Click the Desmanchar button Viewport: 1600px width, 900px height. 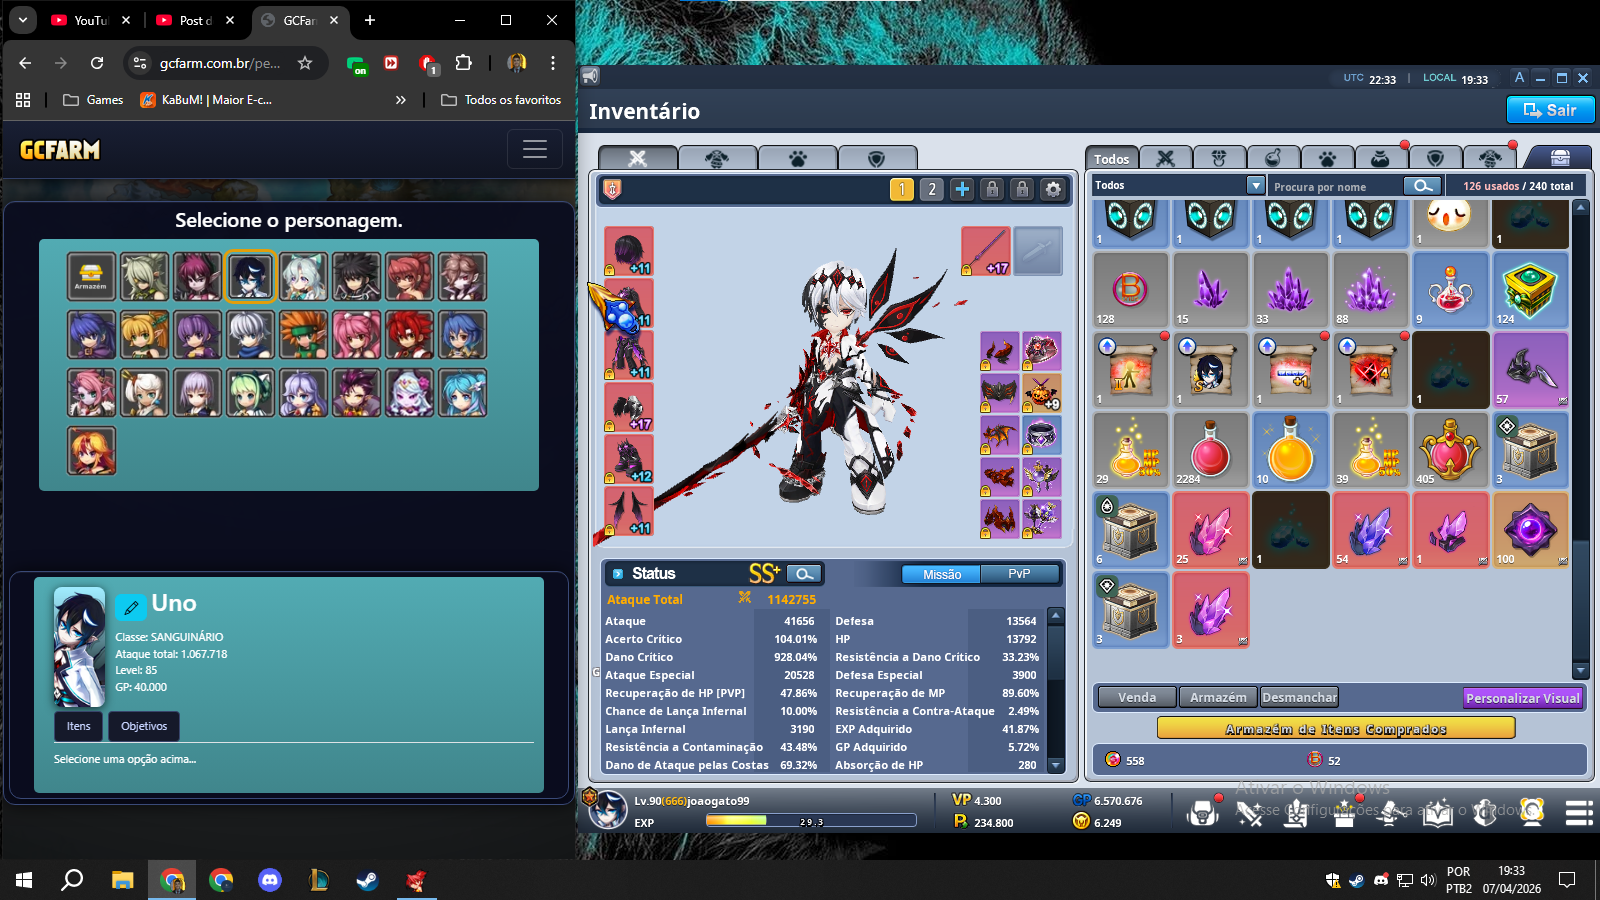(x=1299, y=697)
